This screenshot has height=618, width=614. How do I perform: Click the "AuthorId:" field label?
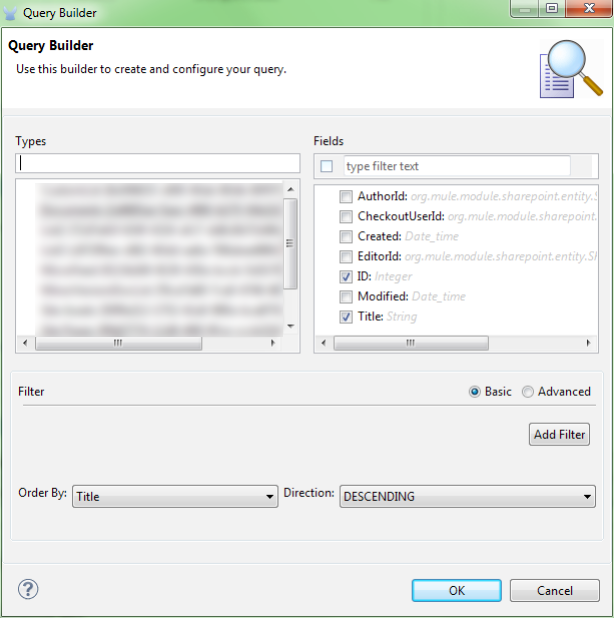coord(382,196)
